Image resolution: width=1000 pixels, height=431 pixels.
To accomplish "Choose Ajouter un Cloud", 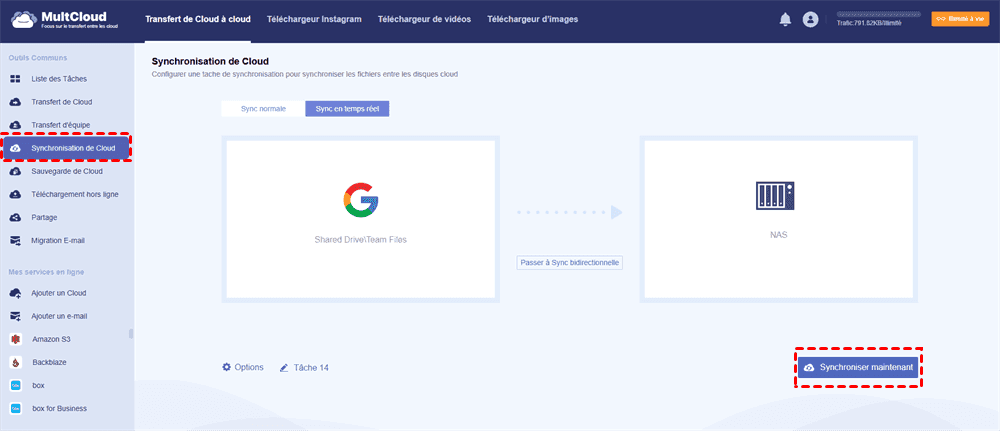I will [59, 293].
